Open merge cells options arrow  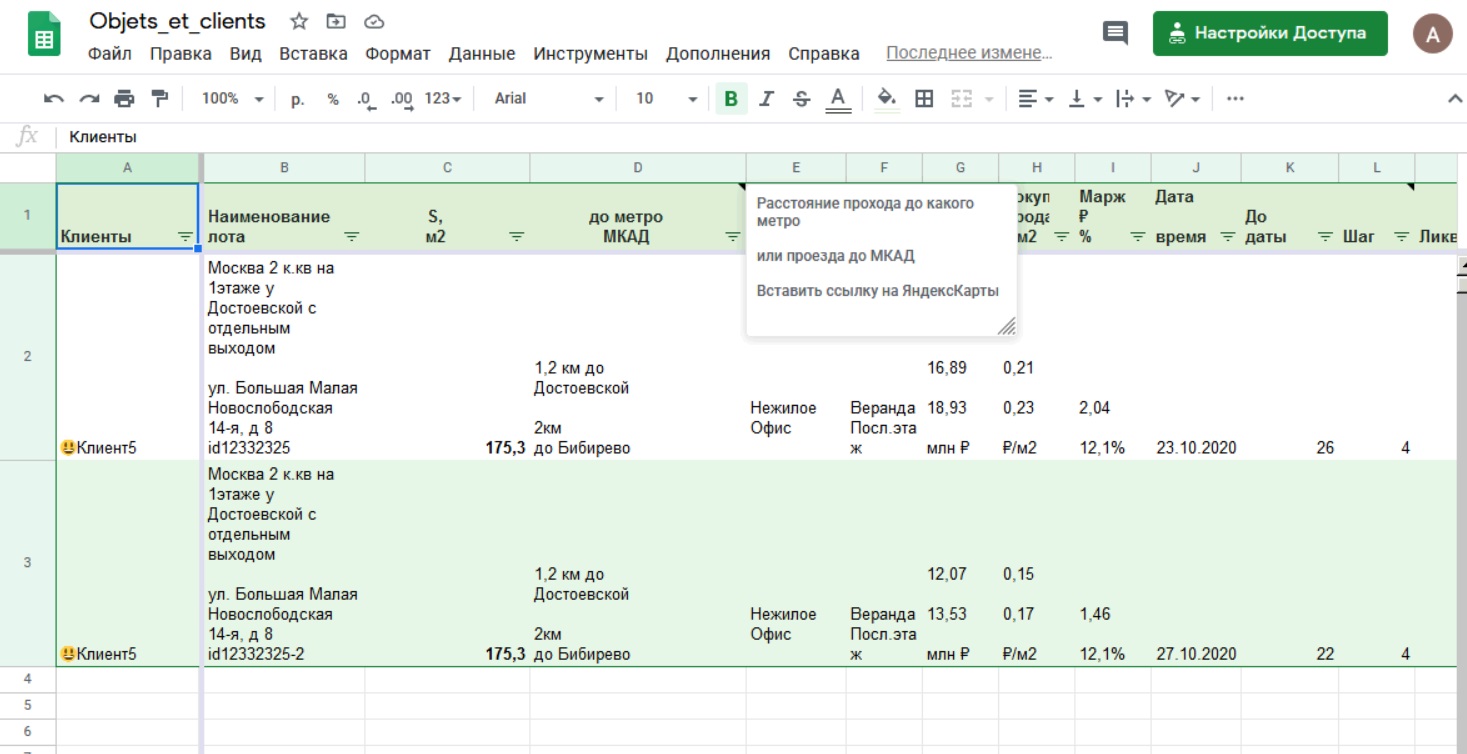(989, 99)
